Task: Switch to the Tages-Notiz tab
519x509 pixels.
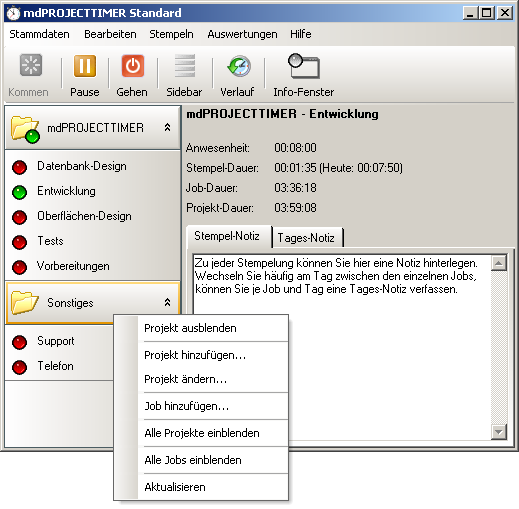Action: click(x=307, y=238)
